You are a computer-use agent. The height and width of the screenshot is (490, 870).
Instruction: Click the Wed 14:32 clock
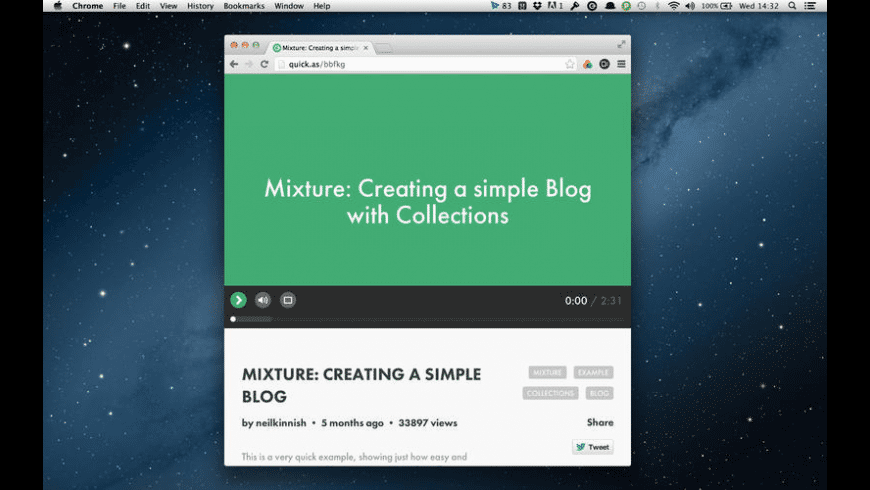coord(758,6)
